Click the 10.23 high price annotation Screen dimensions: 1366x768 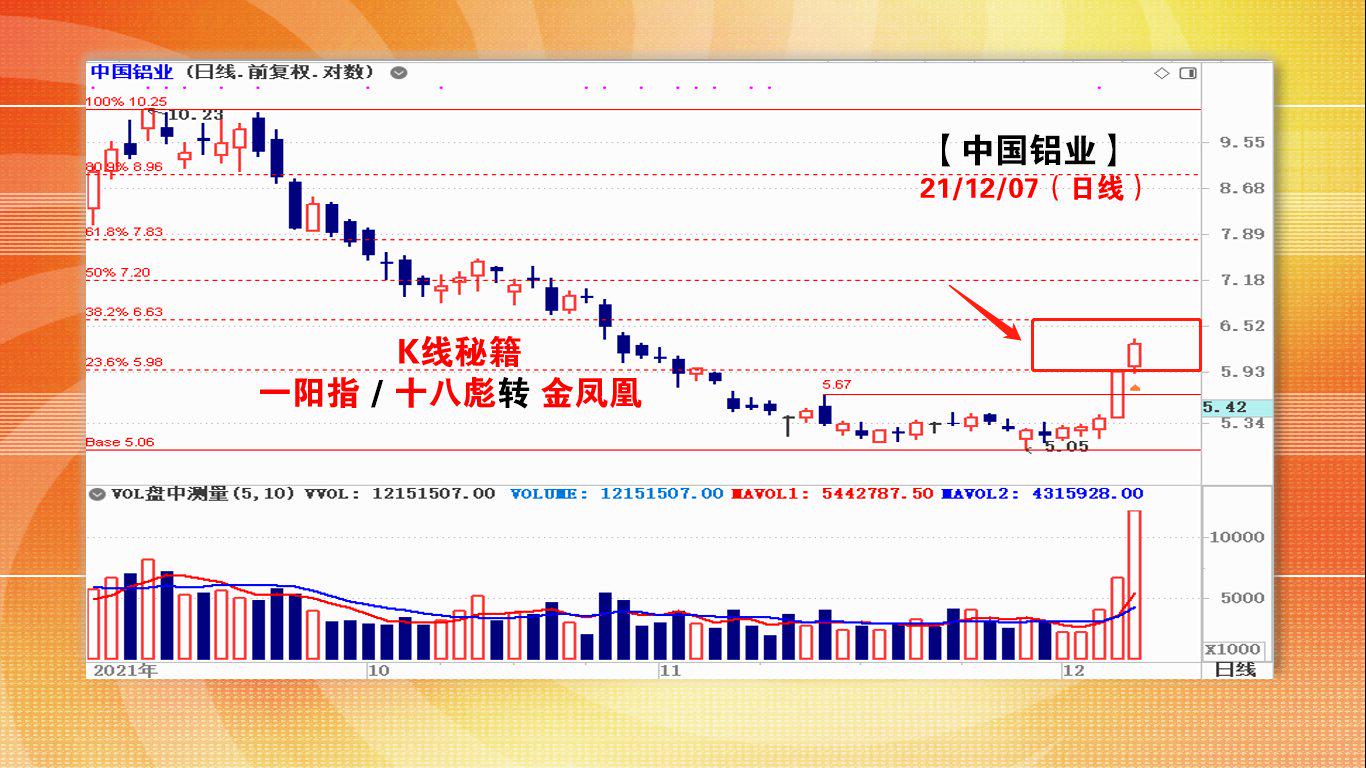point(195,115)
